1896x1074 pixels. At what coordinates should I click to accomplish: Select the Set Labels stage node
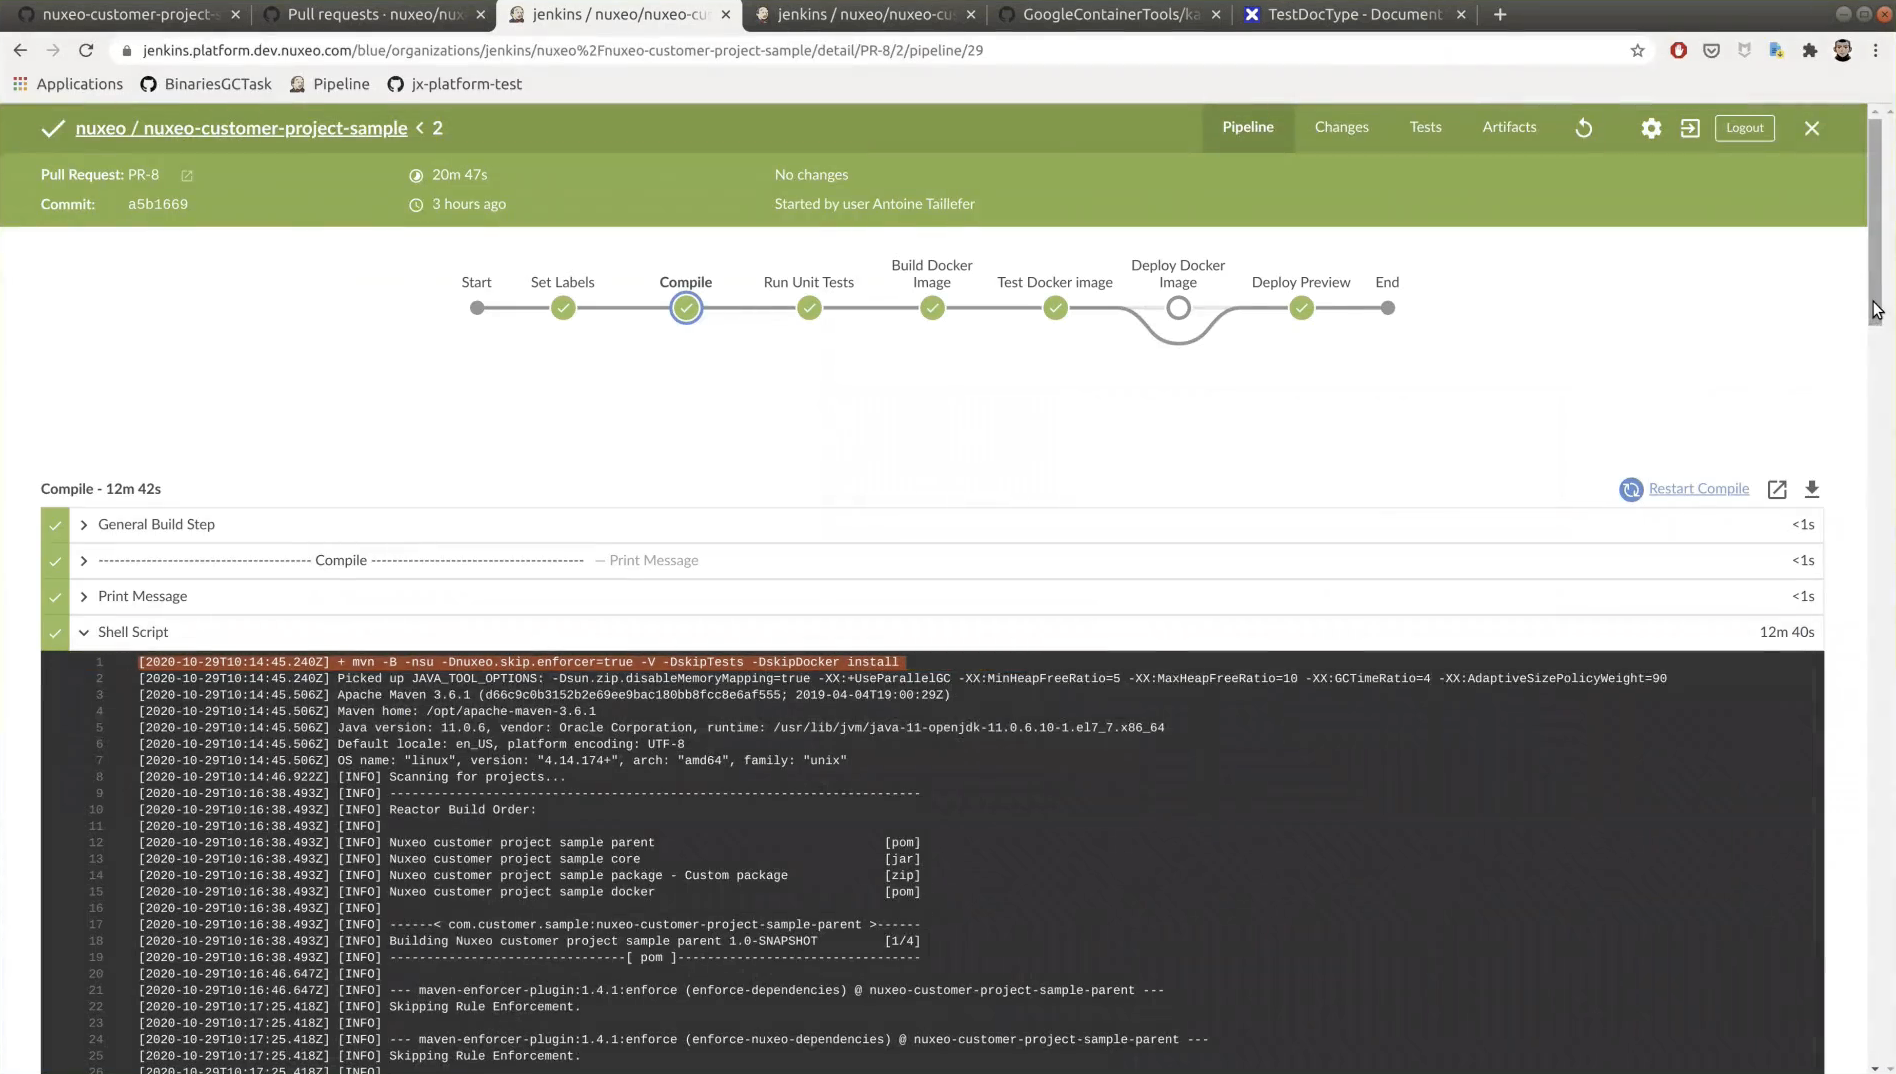click(563, 308)
